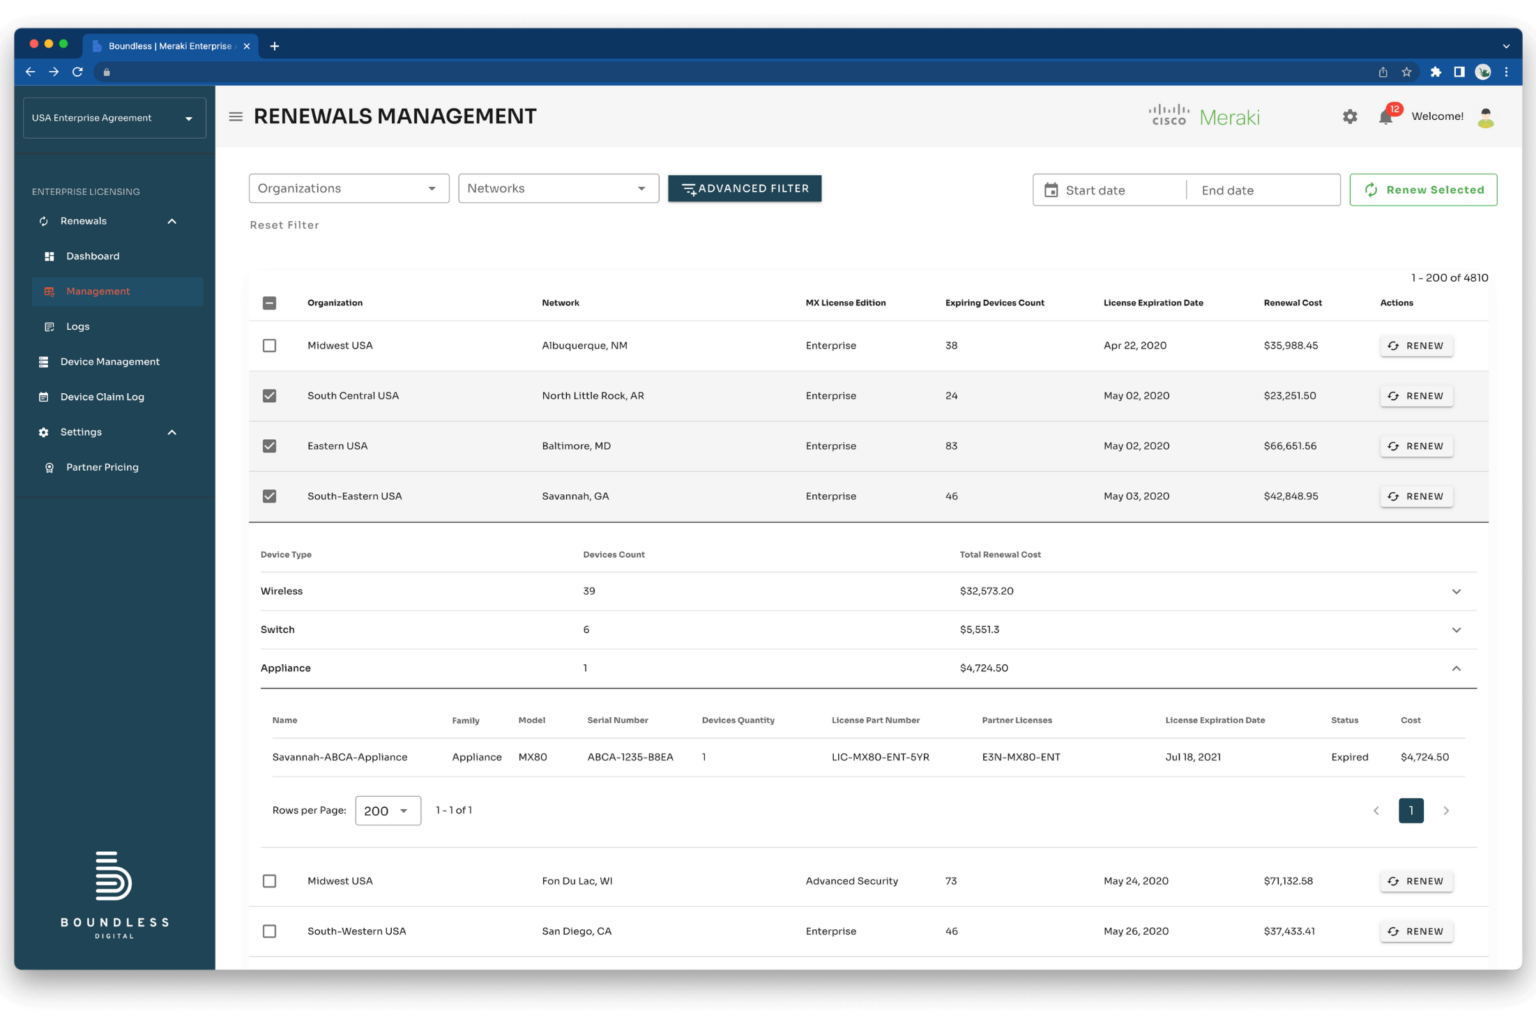Collapse the Appliance device type section
This screenshot has width=1536, height=1024.
pyautogui.click(x=1457, y=668)
